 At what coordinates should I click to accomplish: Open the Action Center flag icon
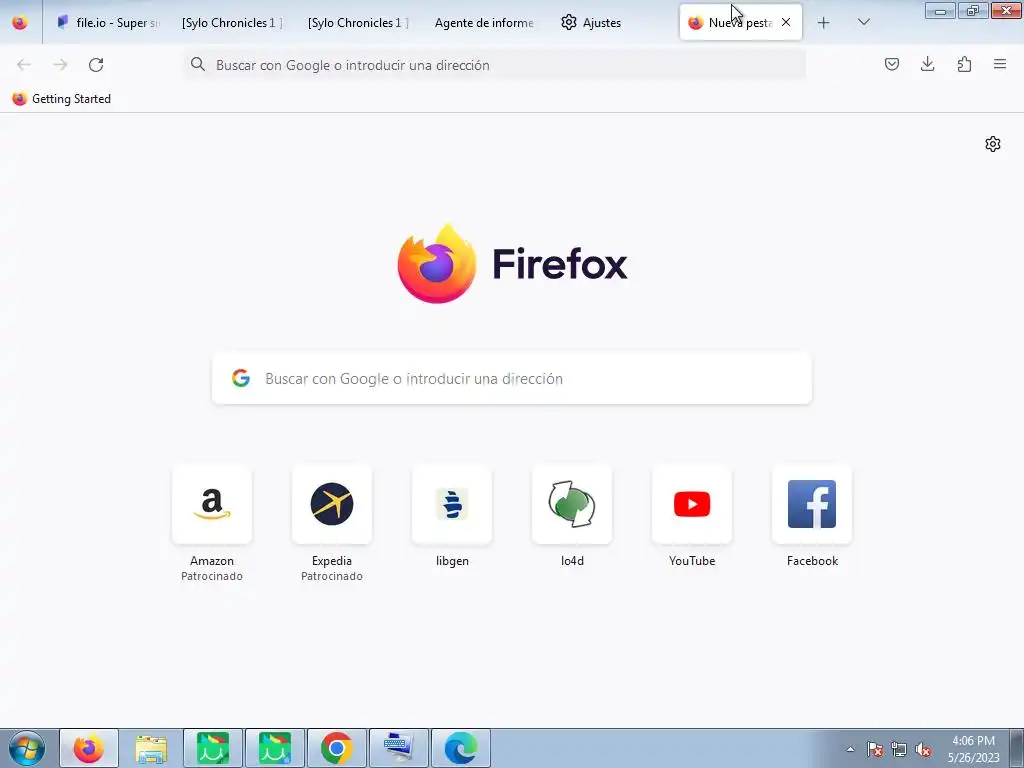(875, 750)
